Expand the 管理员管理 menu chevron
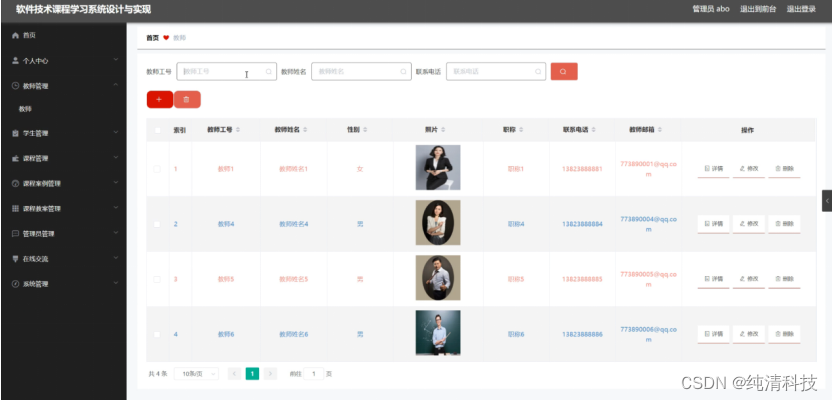Viewport: 833px width, 401px height. pyautogui.click(x=116, y=233)
